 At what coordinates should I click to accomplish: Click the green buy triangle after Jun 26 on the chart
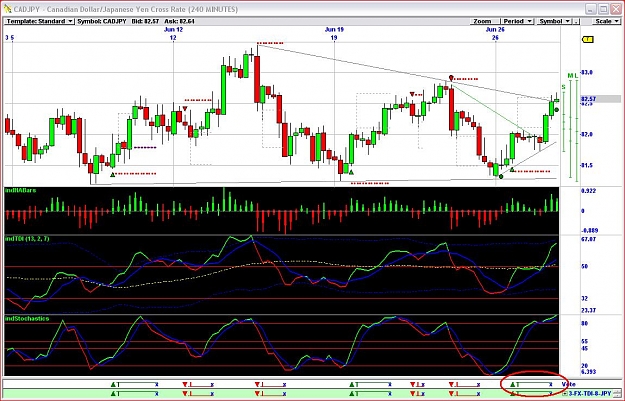pos(512,170)
